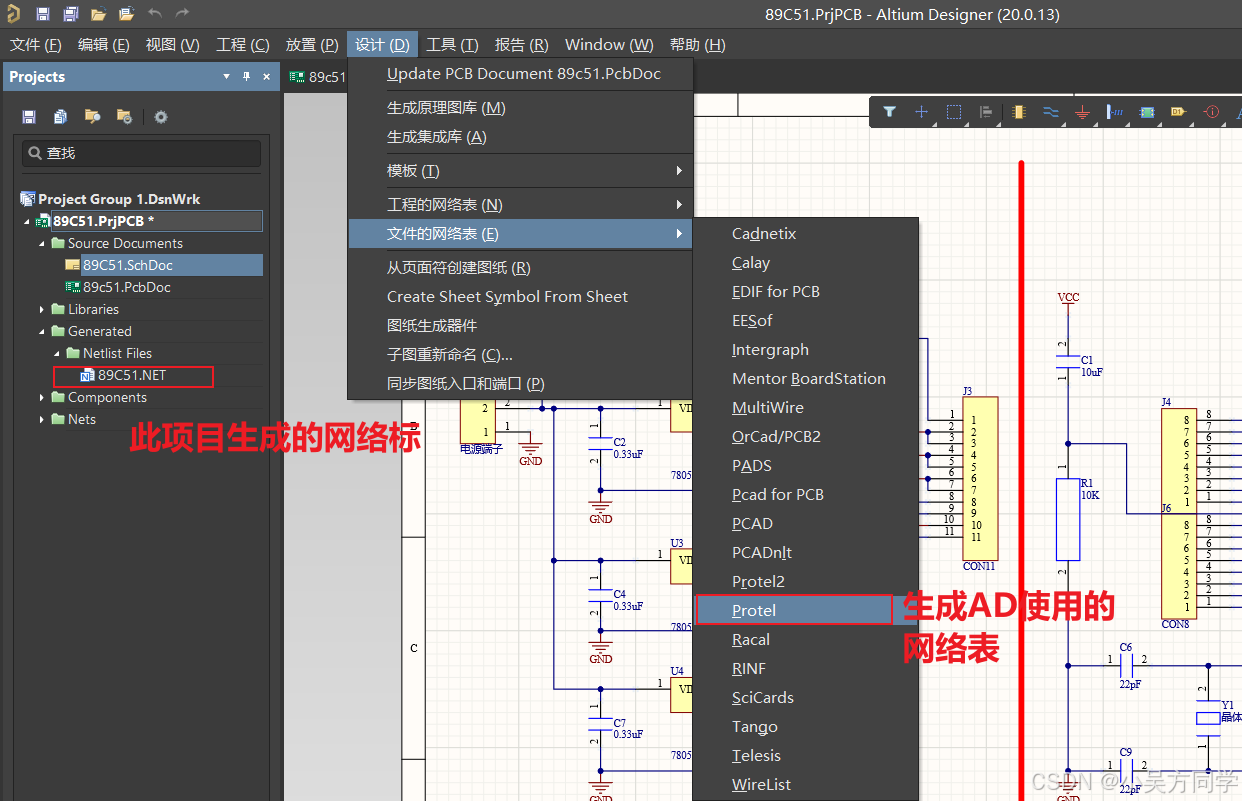This screenshot has height=801, width=1242.
Task: Open the 视图 (V) menu
Action: (172, 45)
